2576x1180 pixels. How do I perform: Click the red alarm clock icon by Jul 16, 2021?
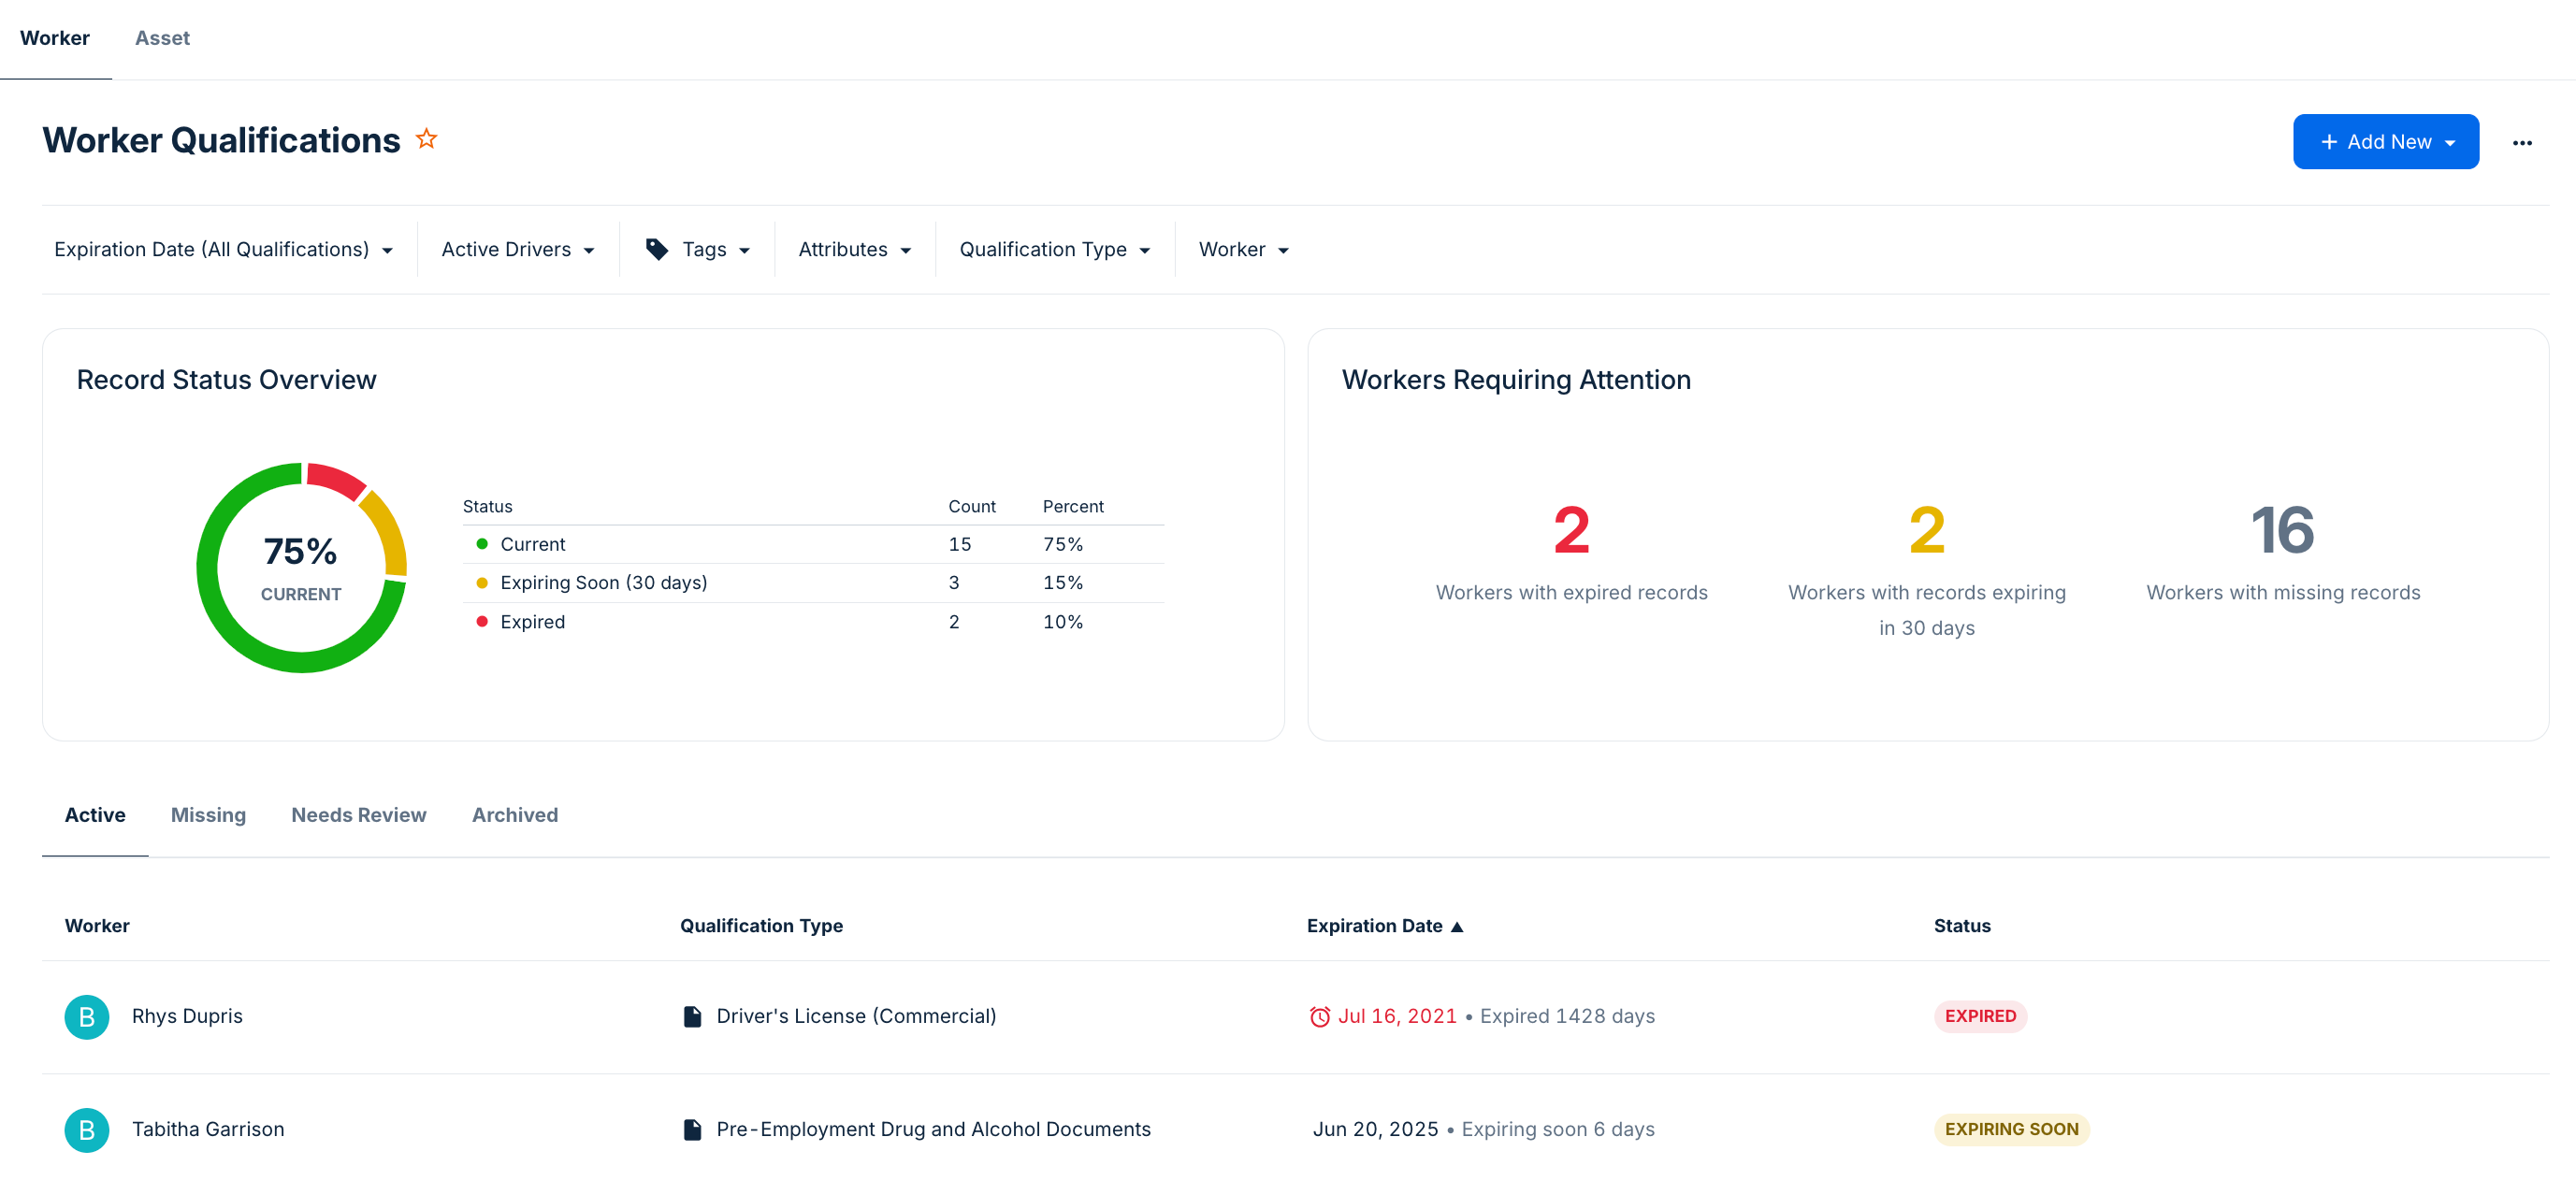click(1319, 1016)
